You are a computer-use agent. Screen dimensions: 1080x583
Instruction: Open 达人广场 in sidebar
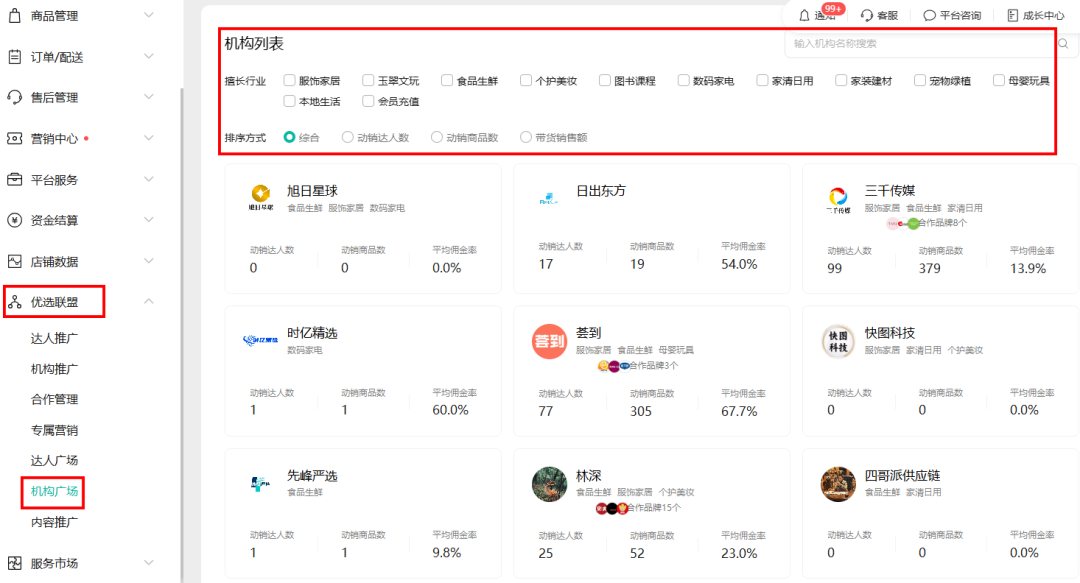(54, 460)
